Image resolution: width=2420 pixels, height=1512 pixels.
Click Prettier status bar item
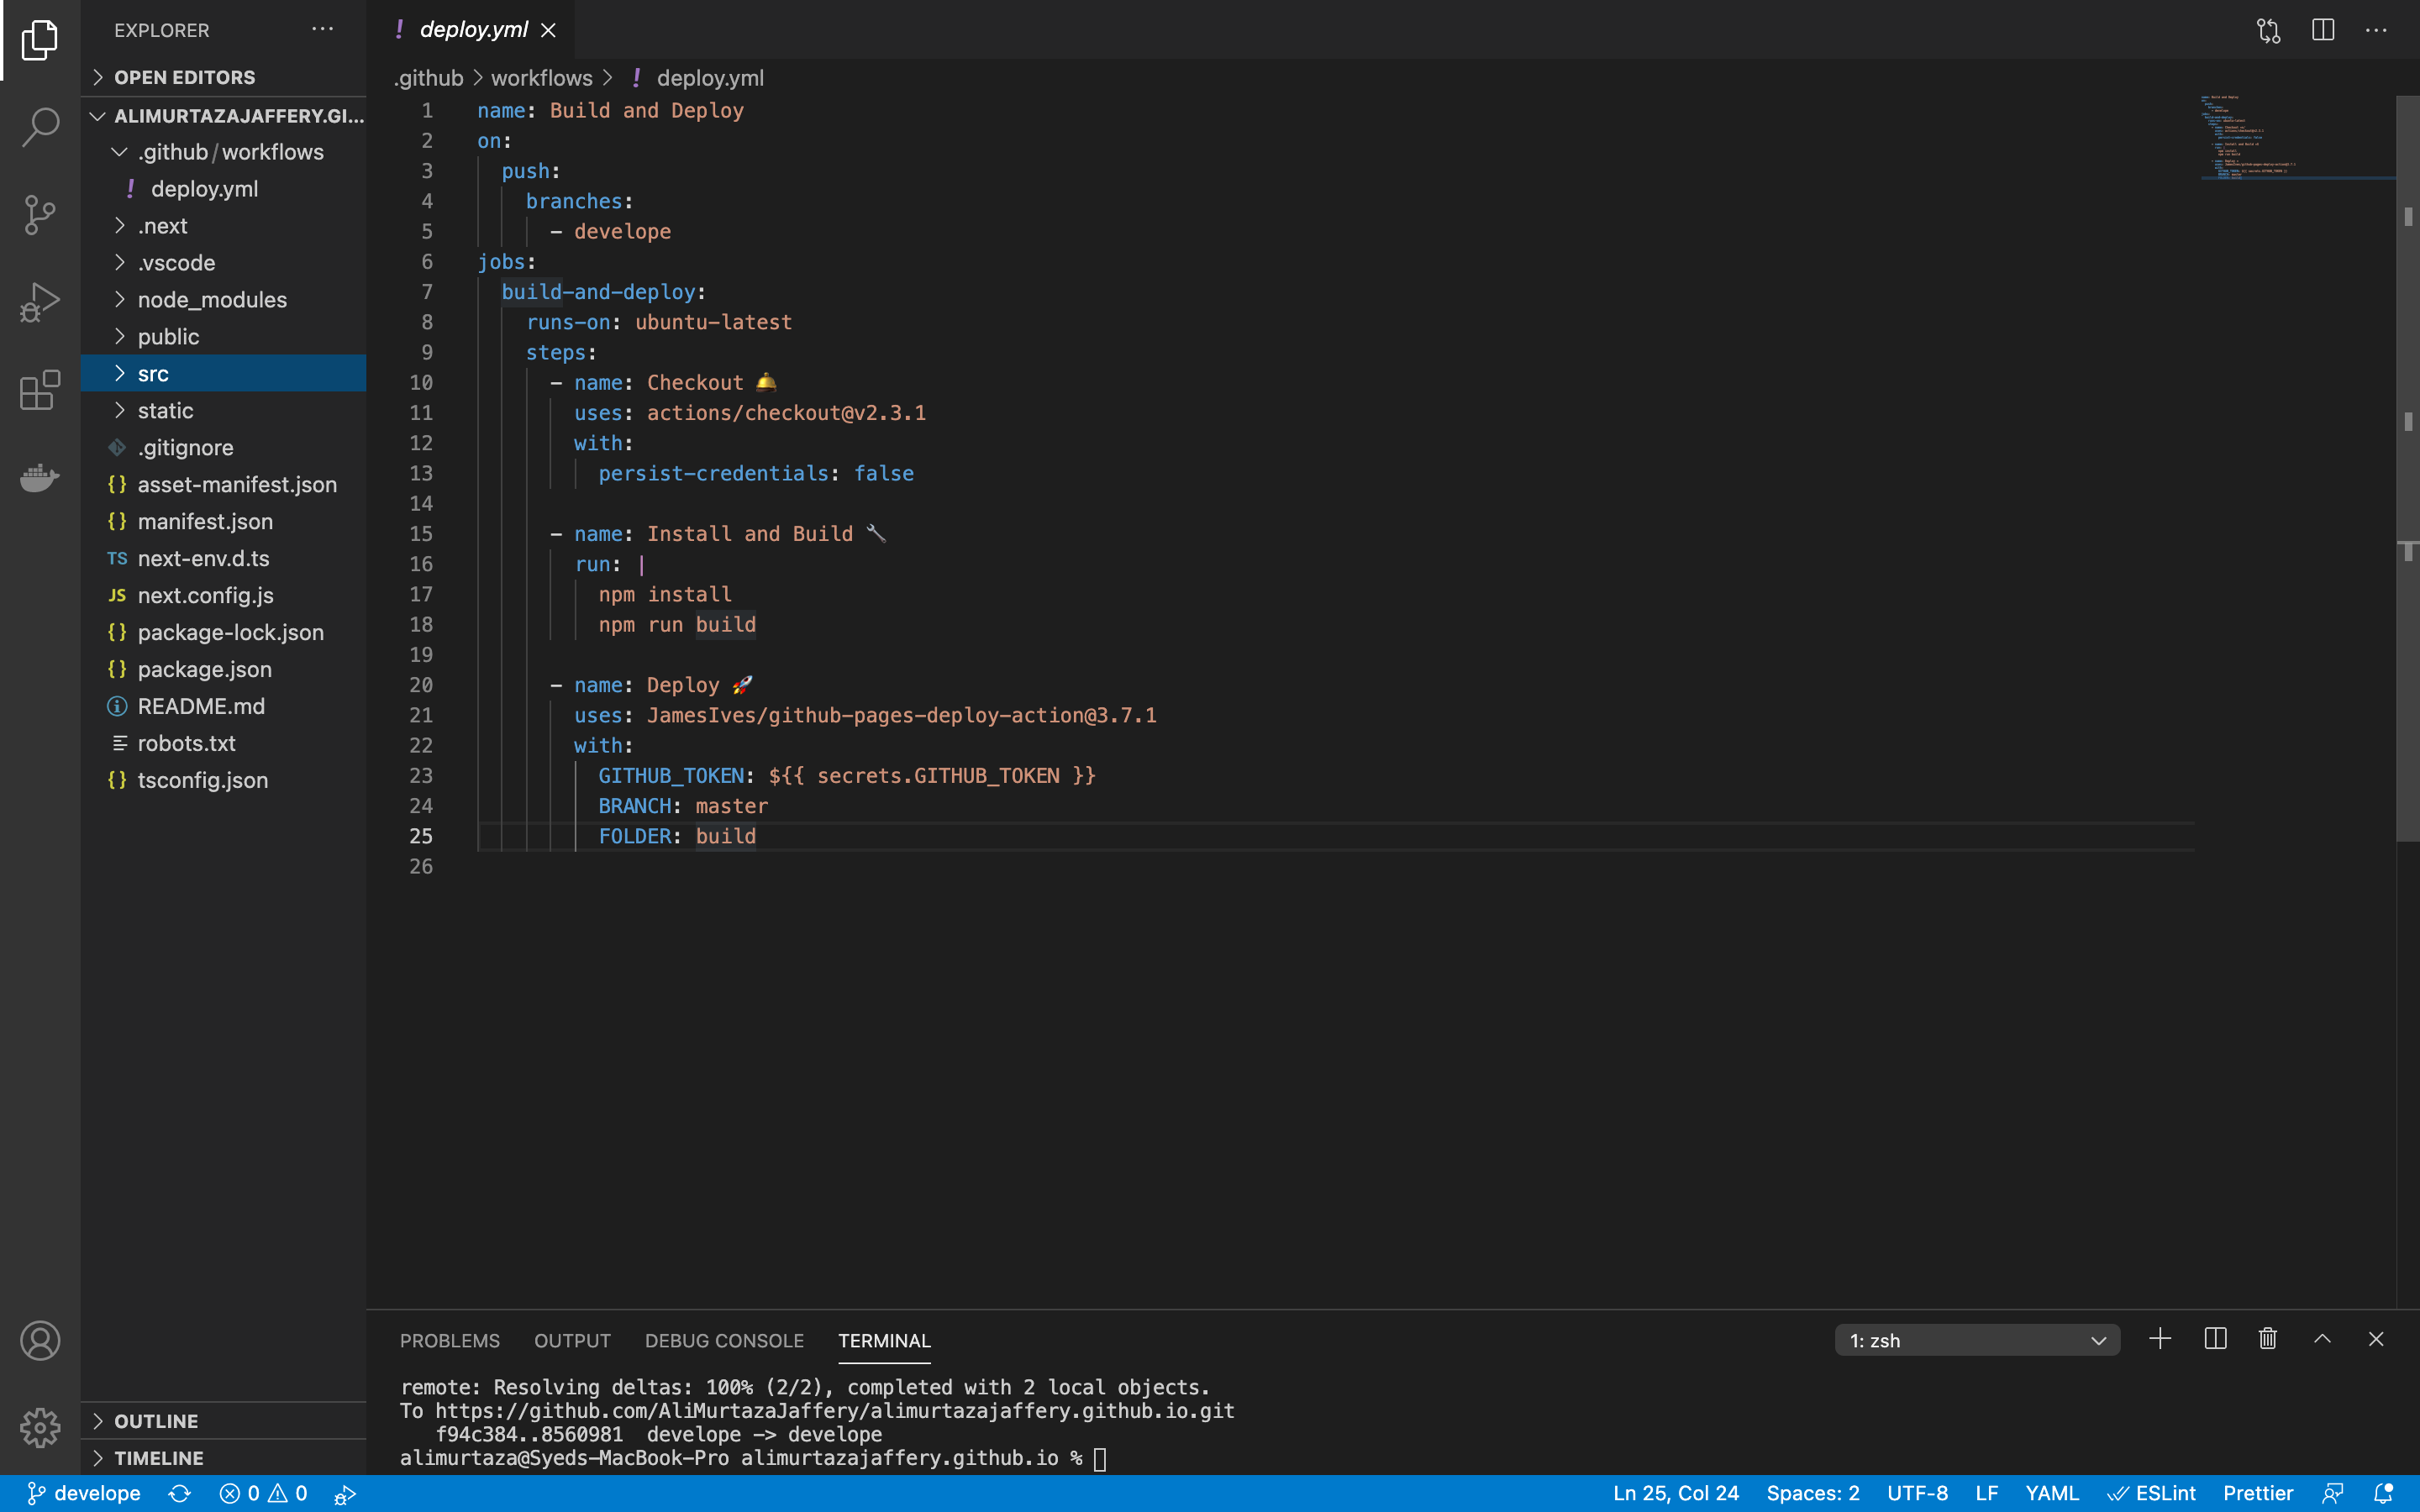pyautogui.click(x=2258, y=1493)
